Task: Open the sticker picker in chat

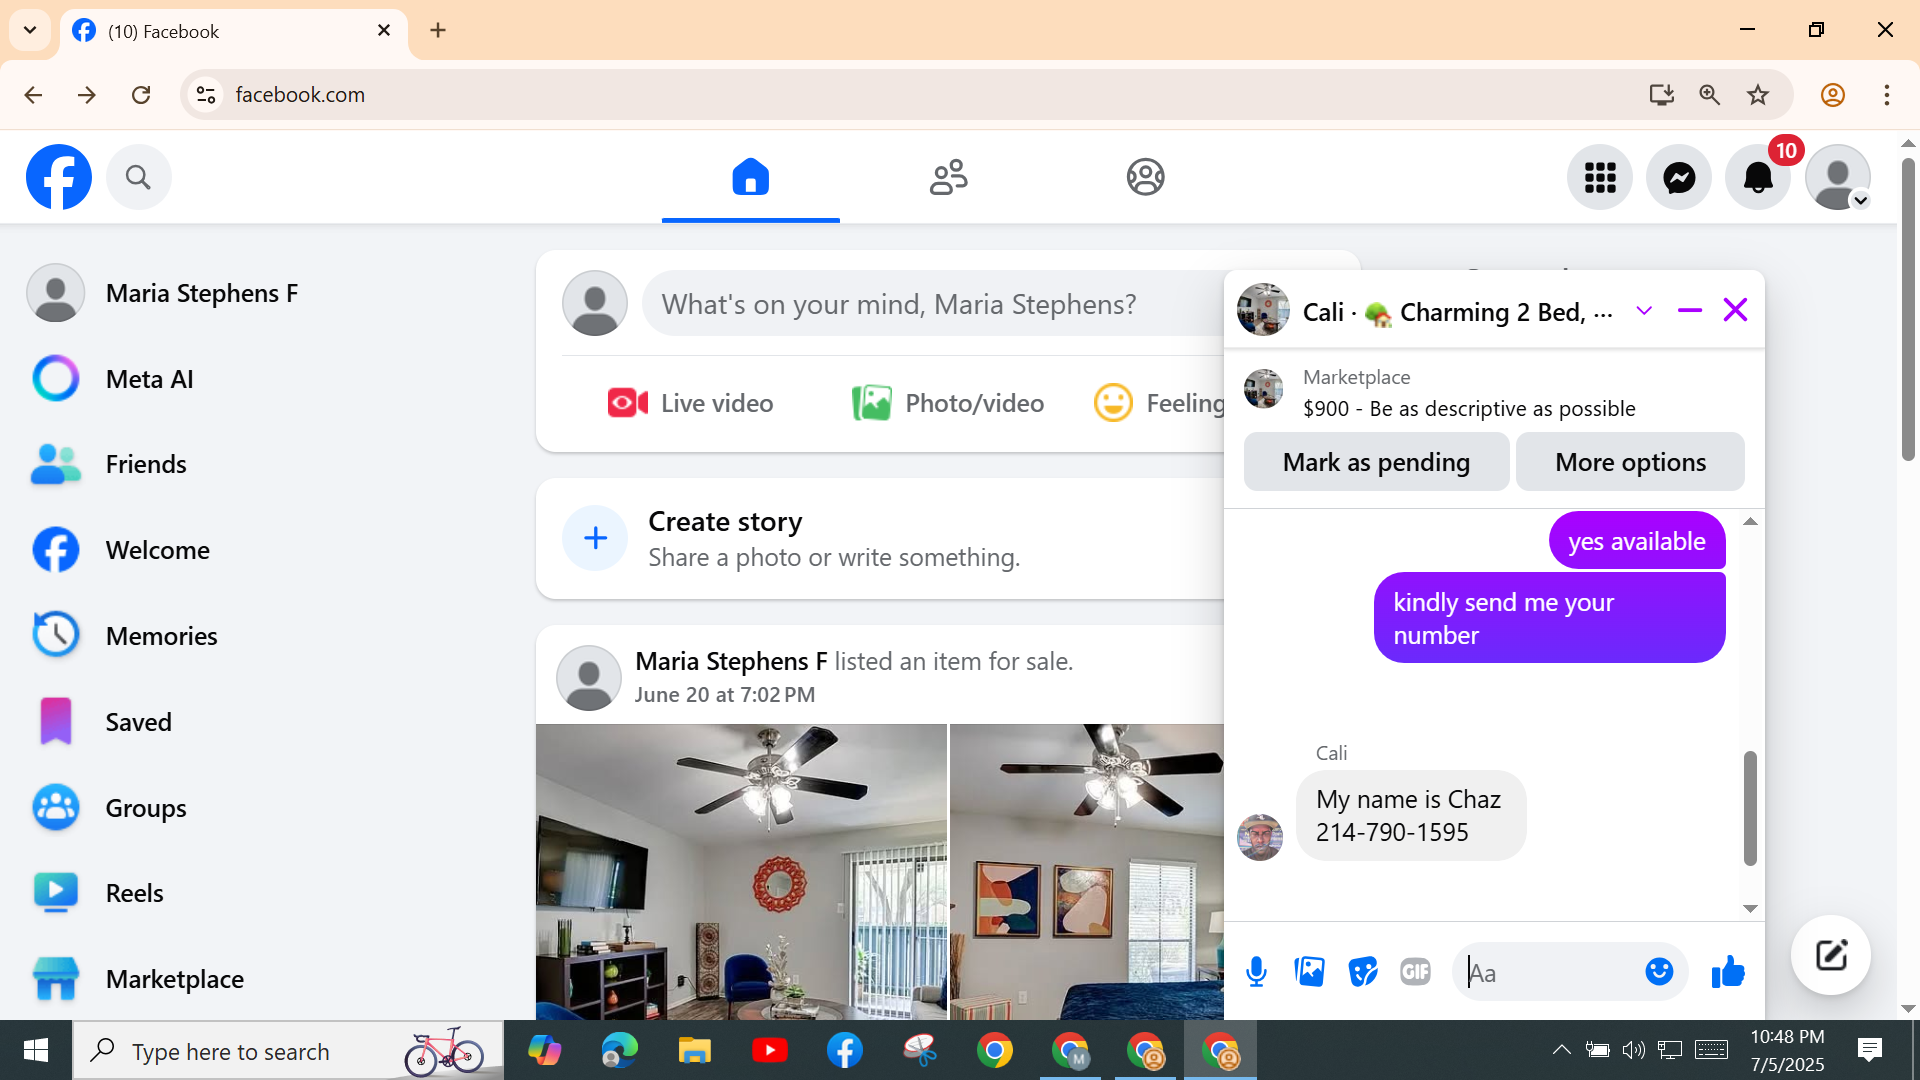Action: (x=1362, y=971)
